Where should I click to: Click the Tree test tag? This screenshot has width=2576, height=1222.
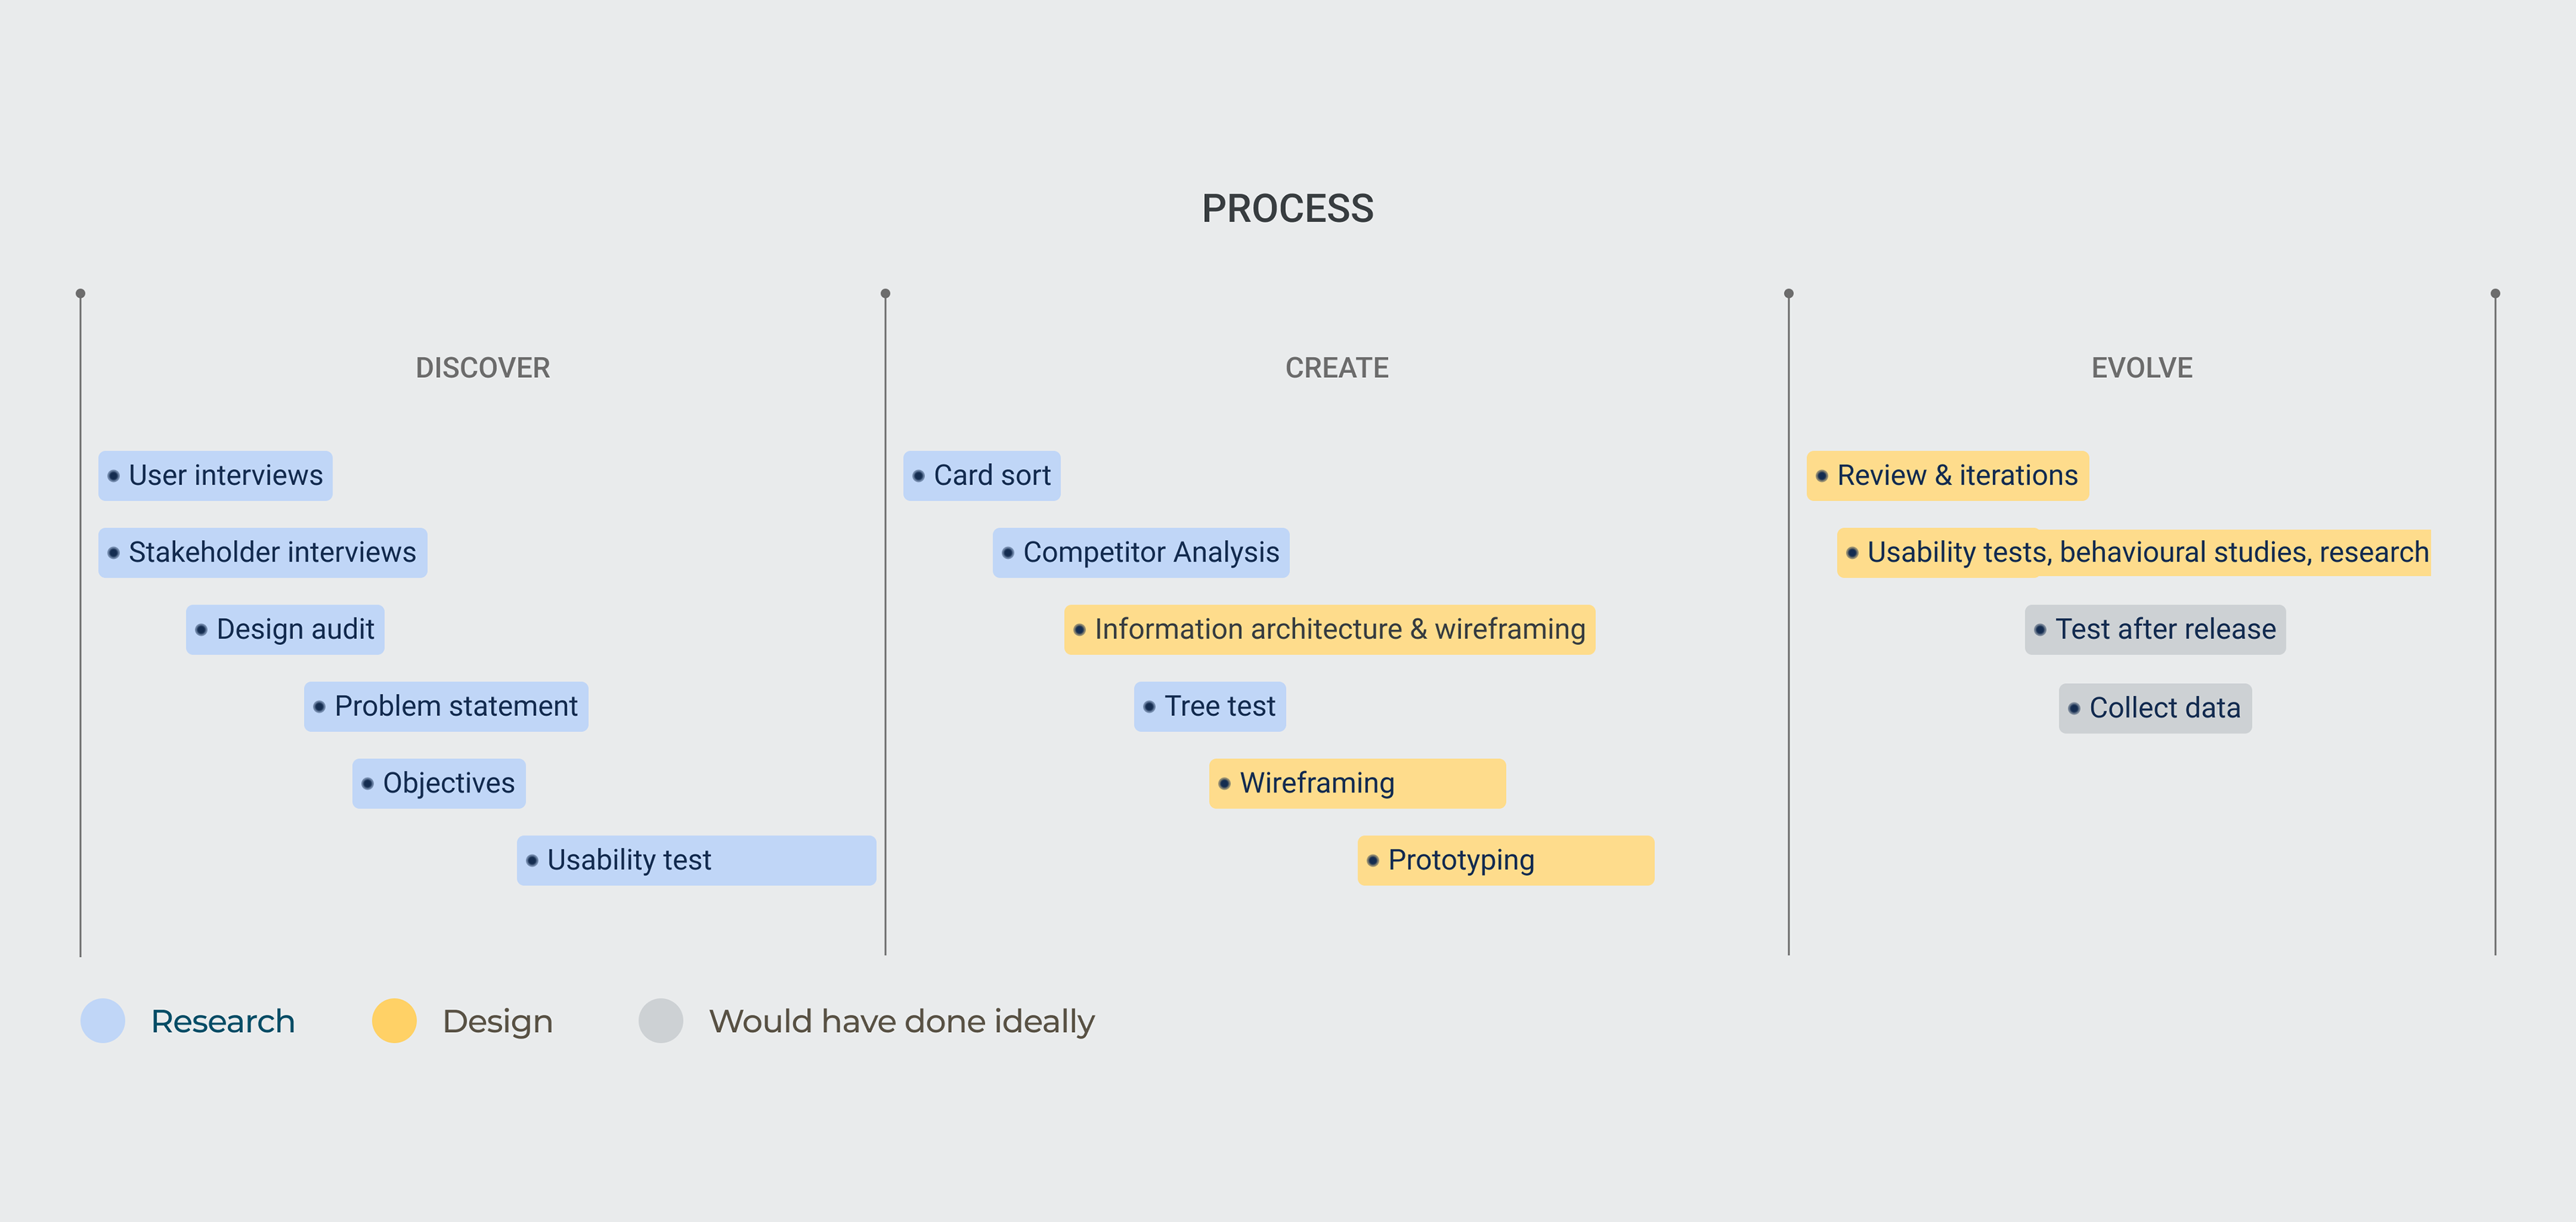click(1210, 707)
